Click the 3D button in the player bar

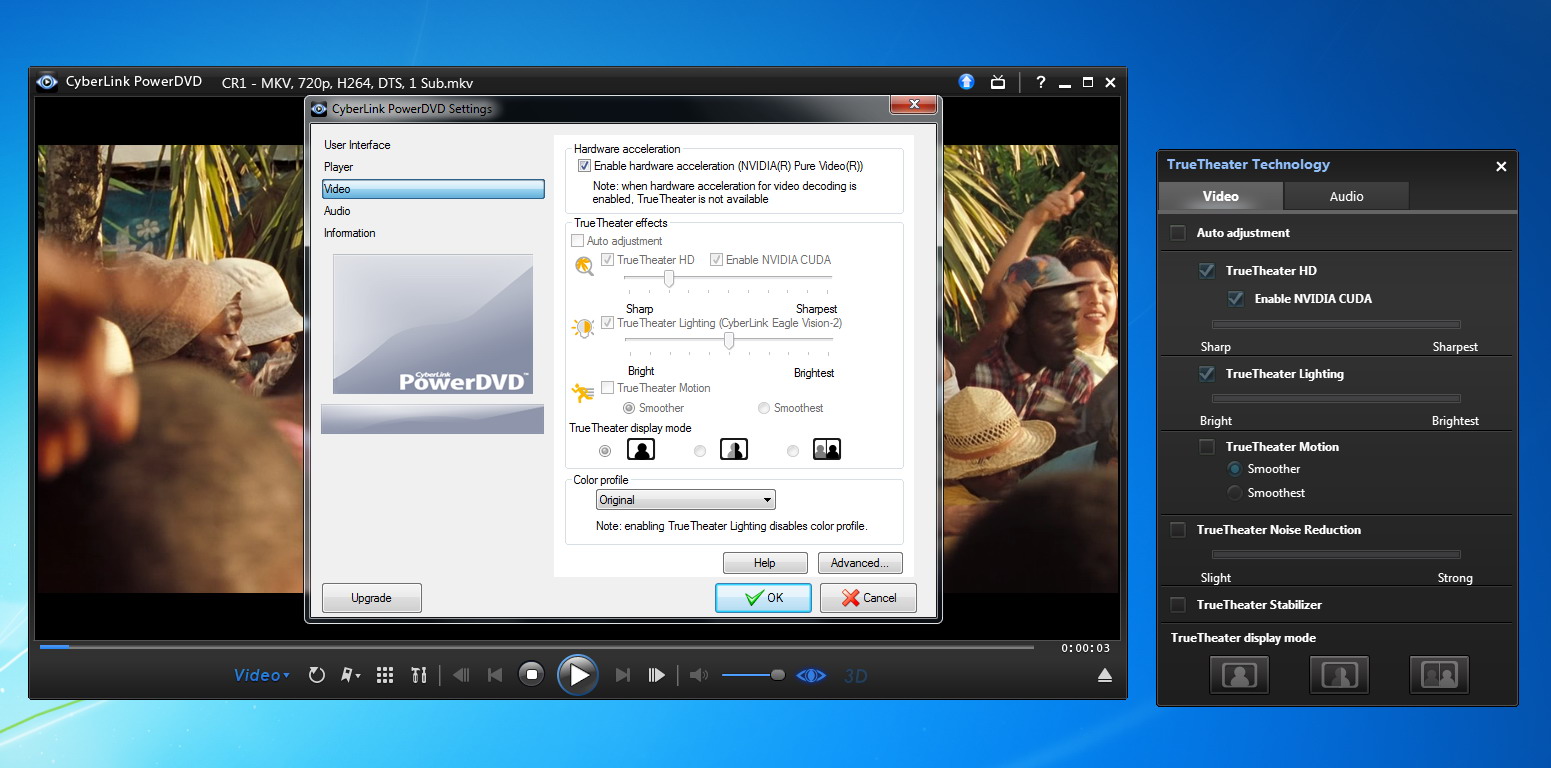coord(855,676)
